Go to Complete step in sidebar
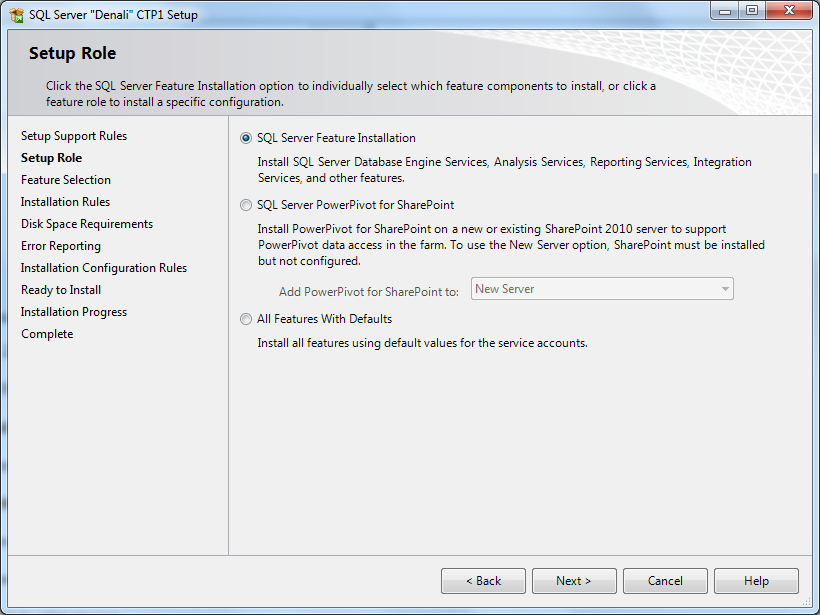 [47, 334]
